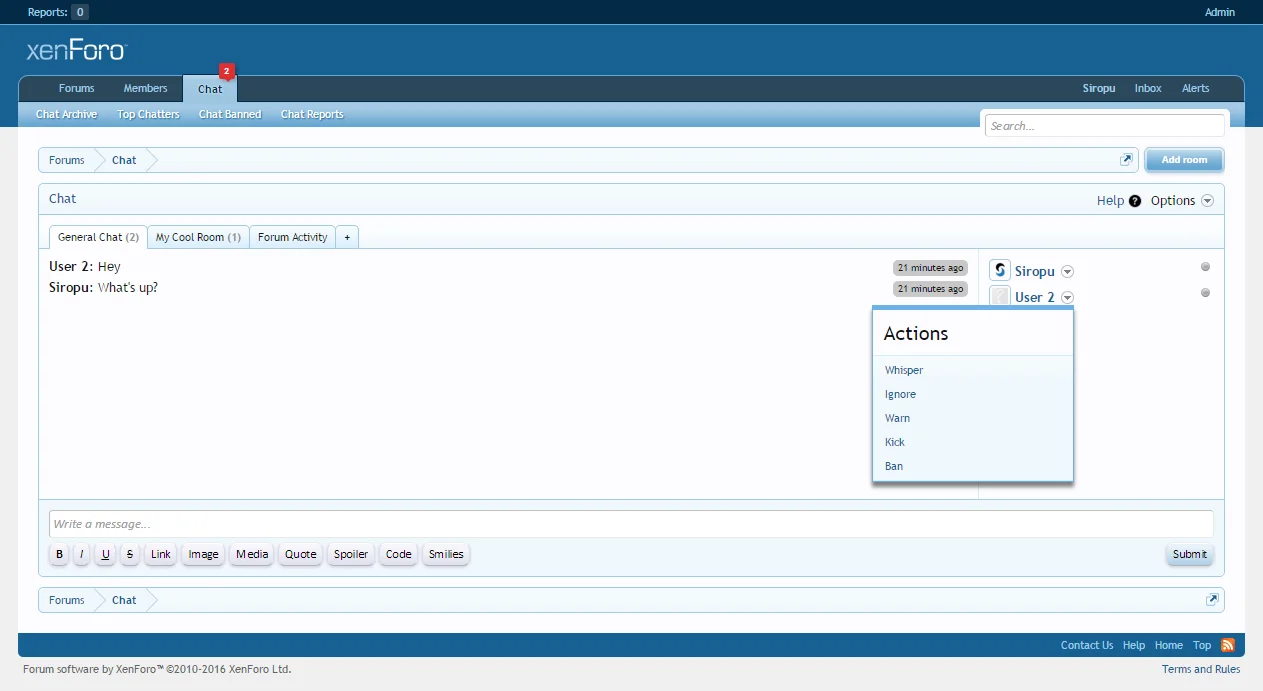
Task: Toggle Strikethrough formatting button
Action: pos(130,554)
